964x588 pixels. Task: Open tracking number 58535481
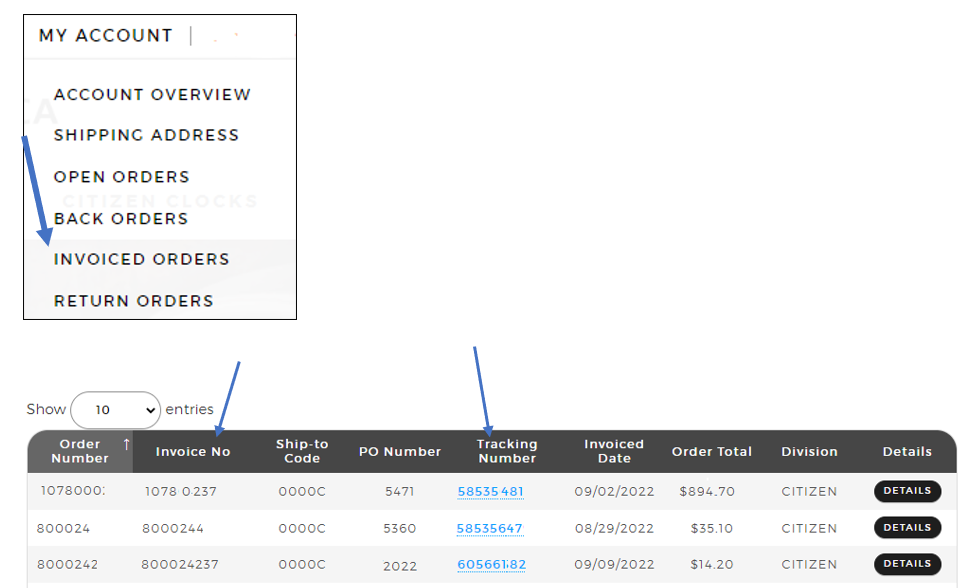coord(490,491)
